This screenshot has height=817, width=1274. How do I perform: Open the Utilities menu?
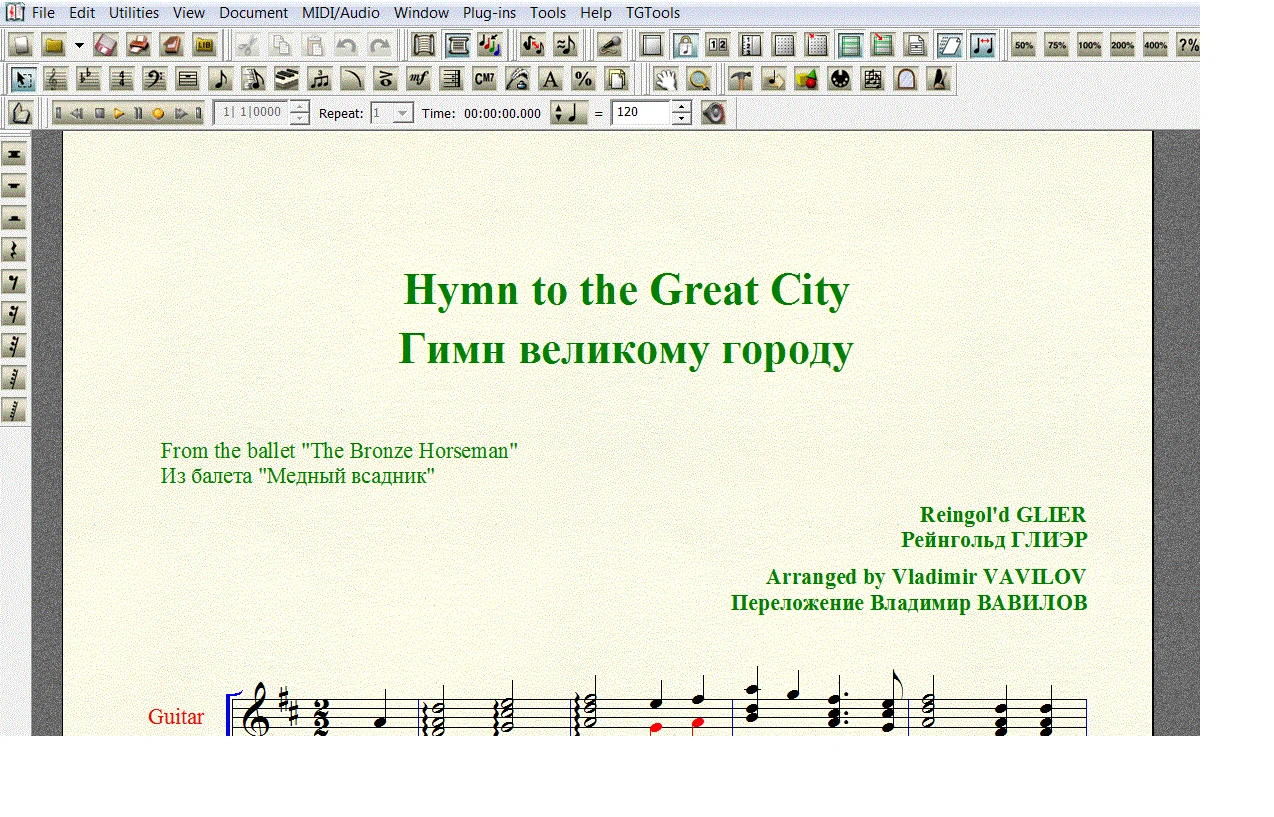[133, 13]
